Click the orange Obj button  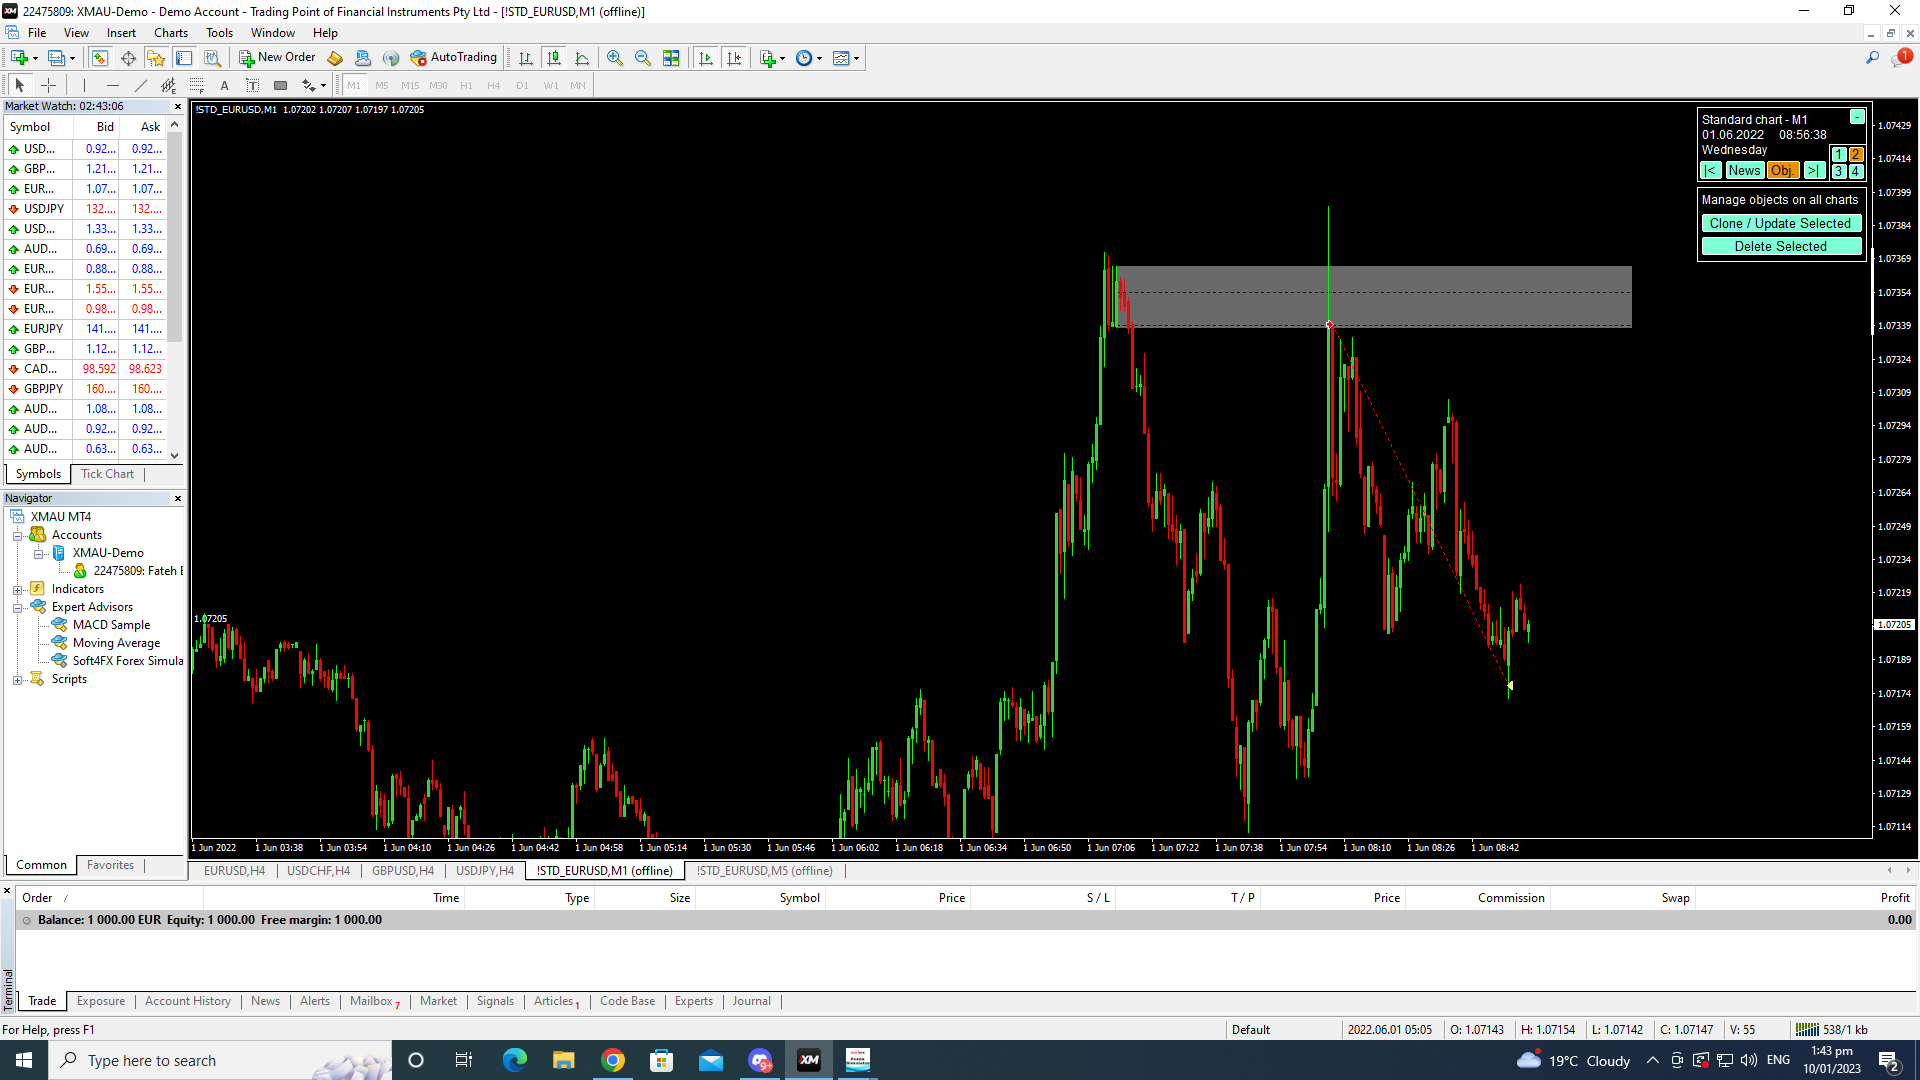tap(1782, 171)
